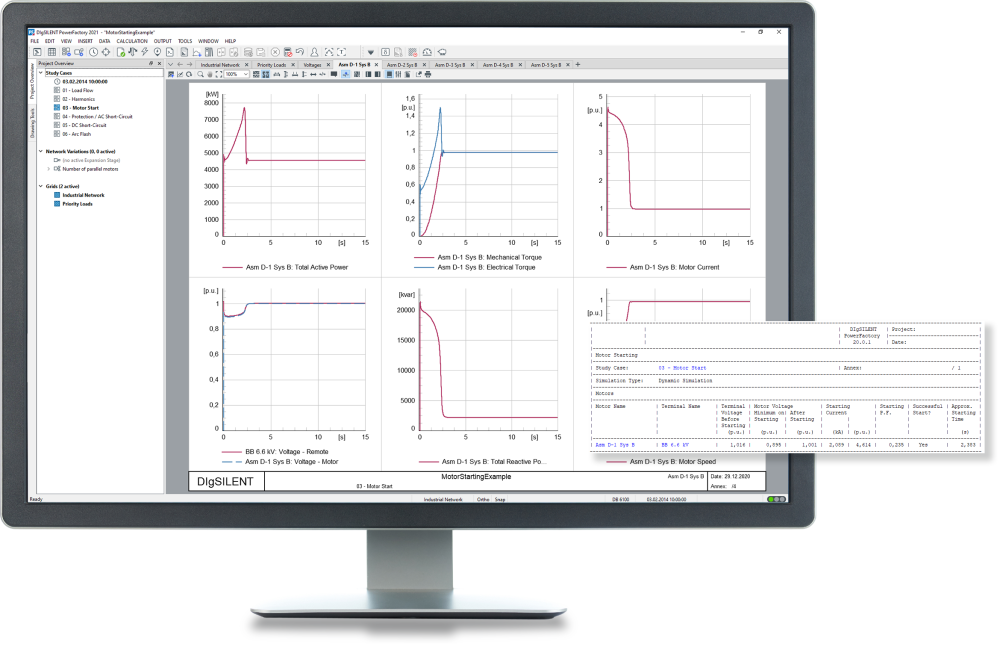Click the DIgSILENT title block label
The width and height of the screenshot is (1000, 667).
(x=225, y=481)
